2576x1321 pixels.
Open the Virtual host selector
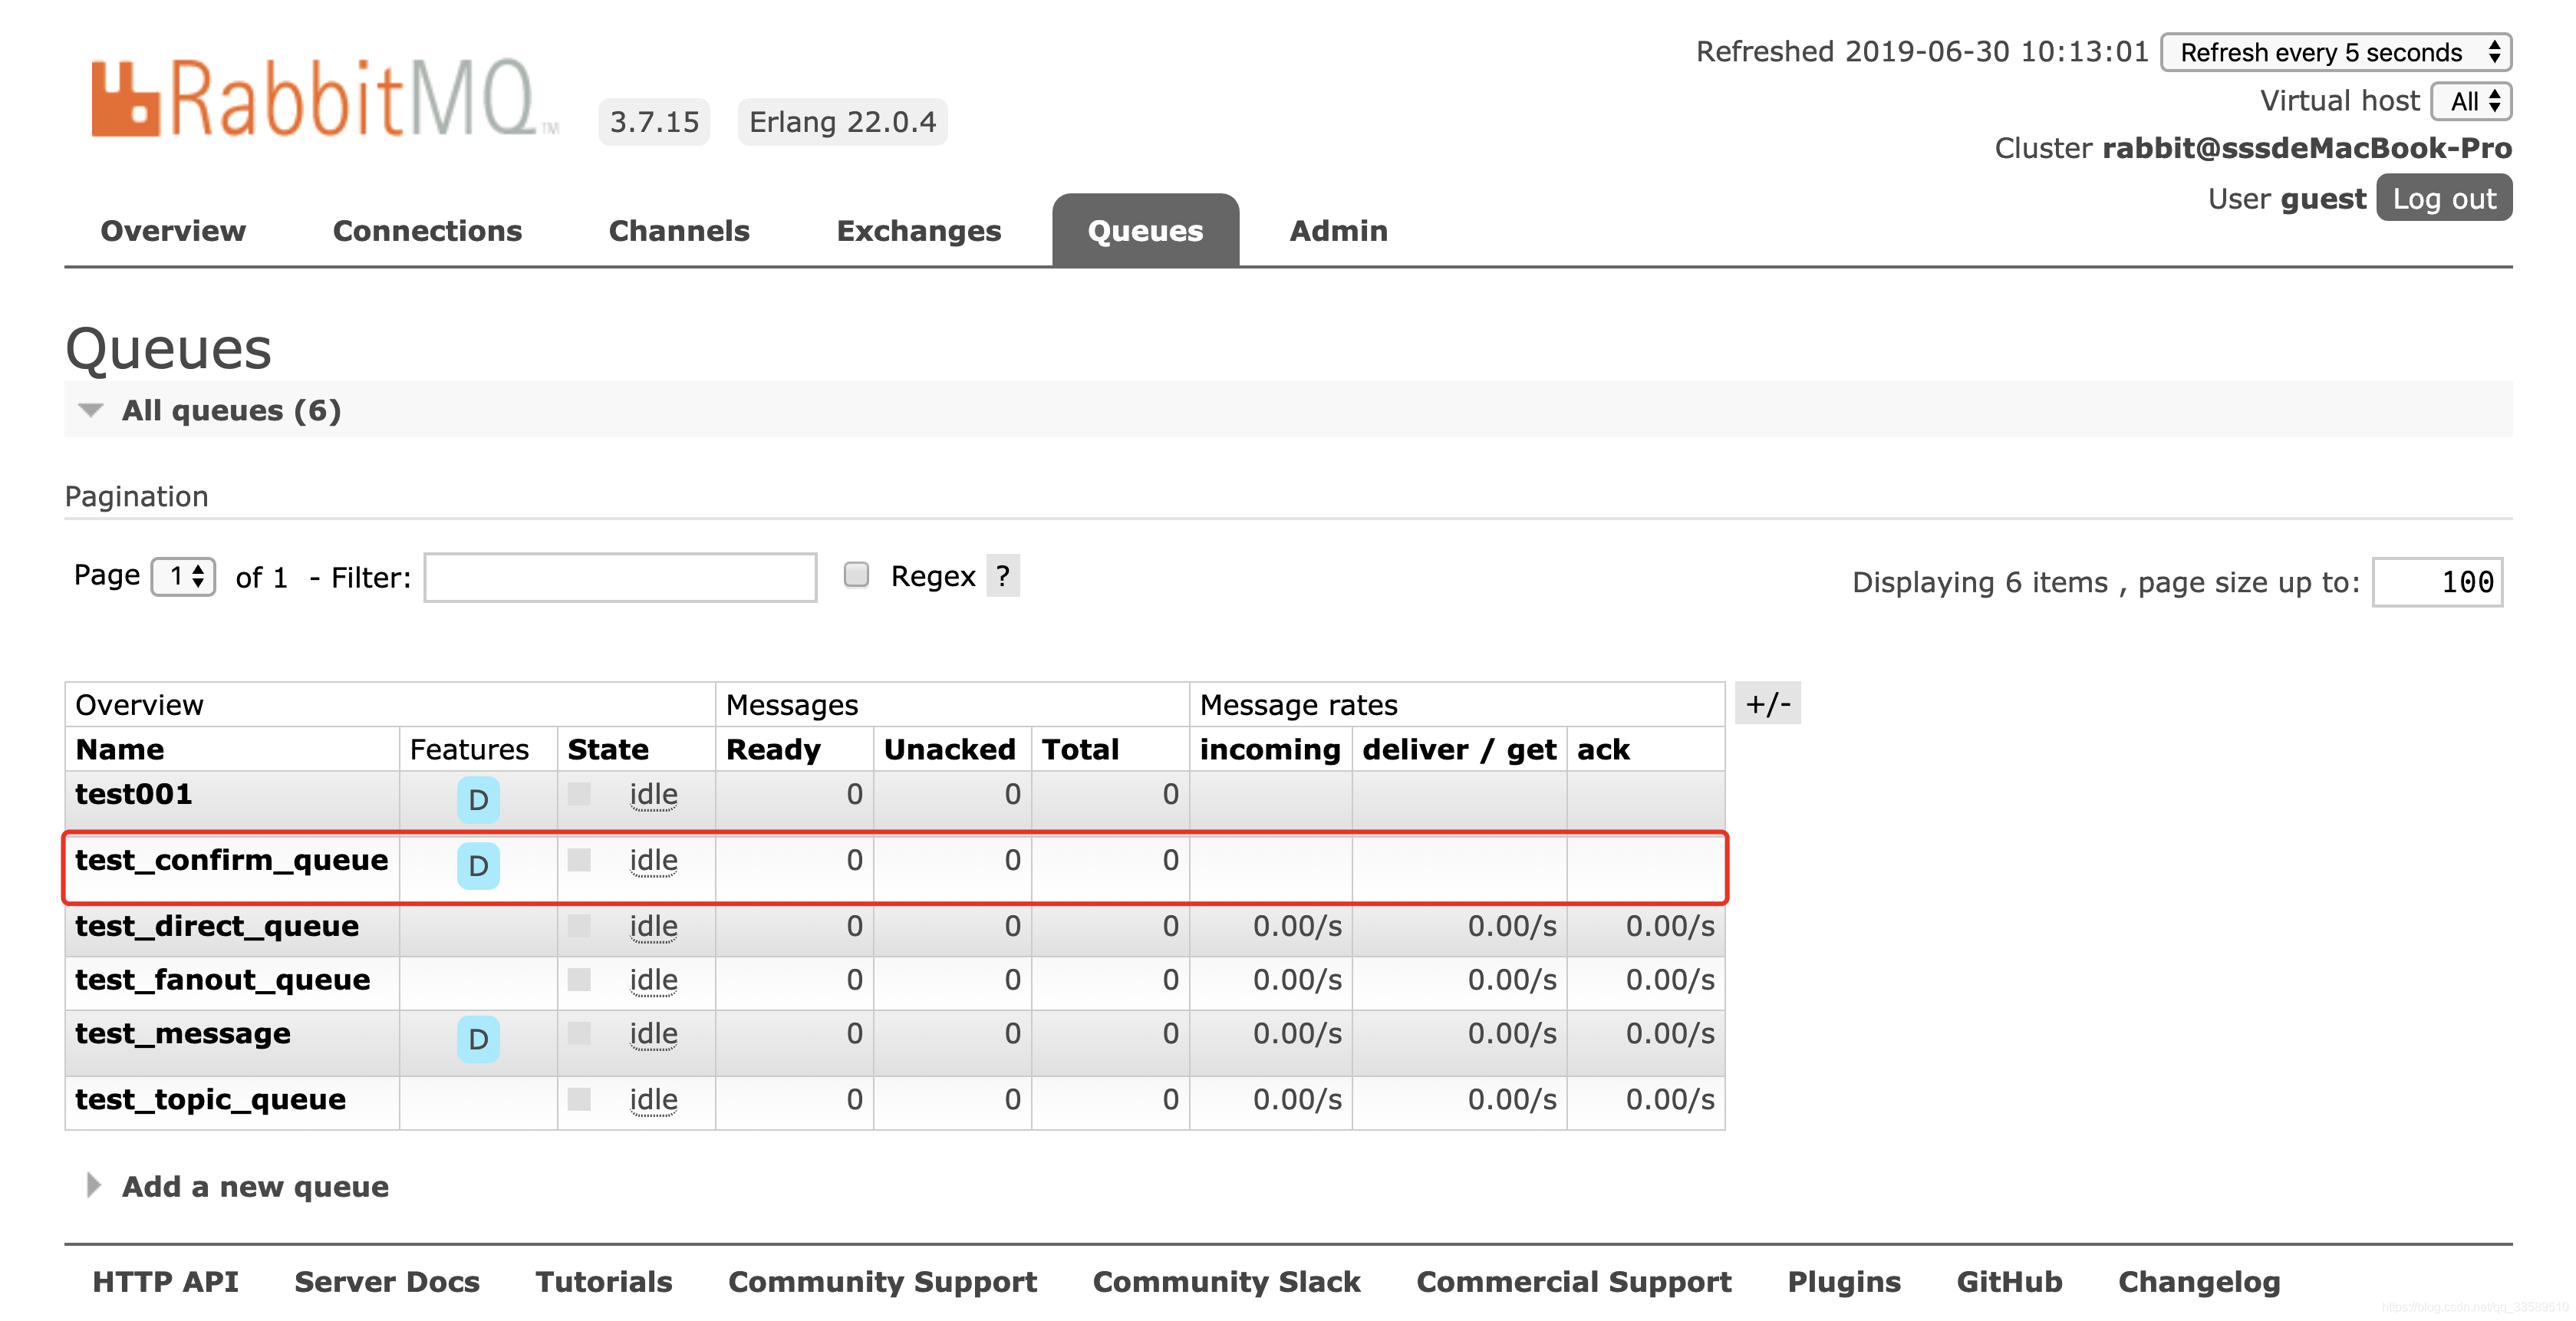[2471, 101]
